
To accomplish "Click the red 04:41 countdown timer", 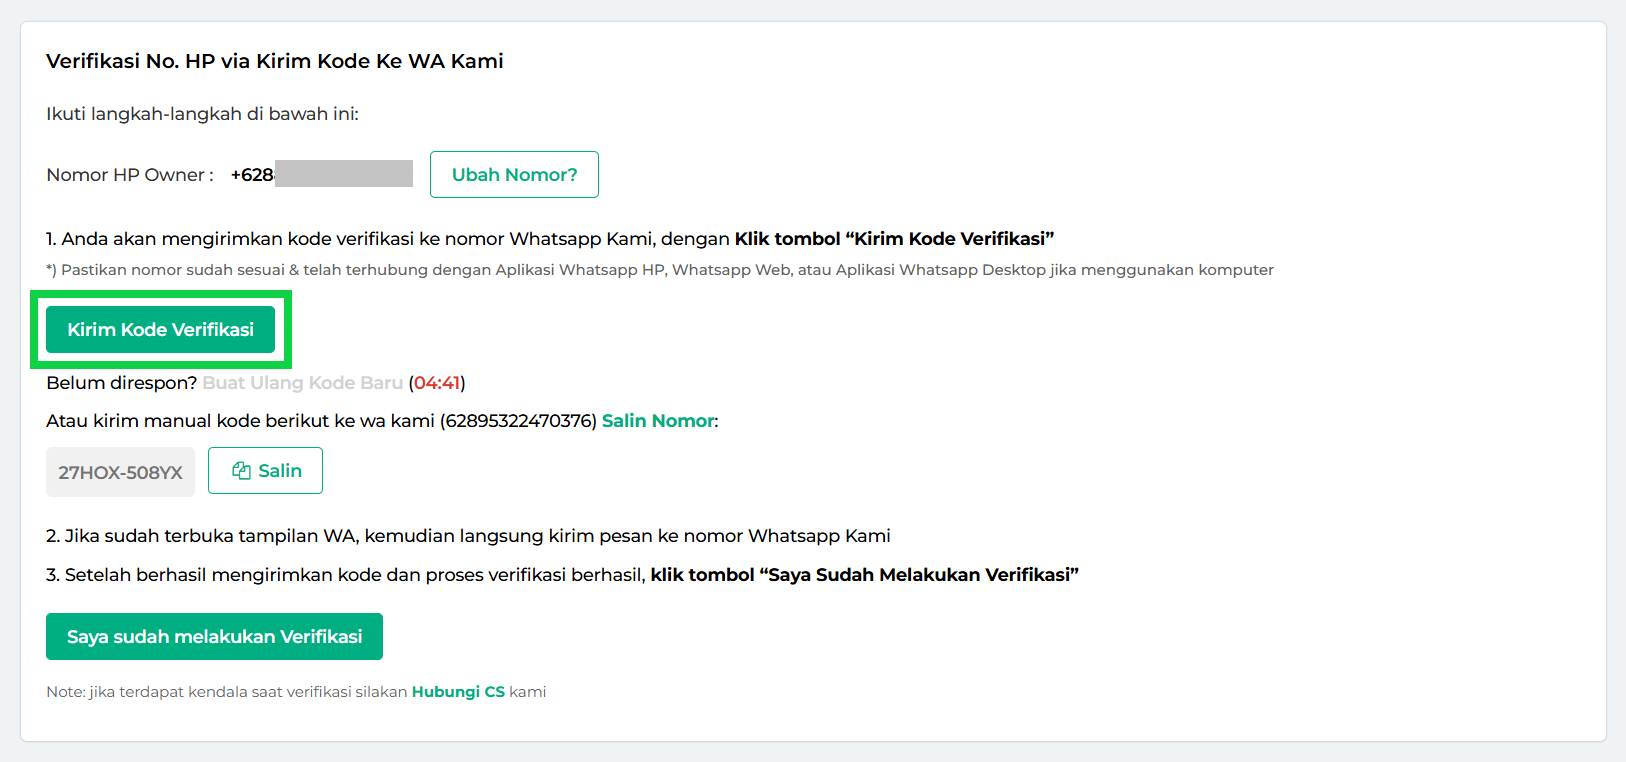I will [437, 383].
